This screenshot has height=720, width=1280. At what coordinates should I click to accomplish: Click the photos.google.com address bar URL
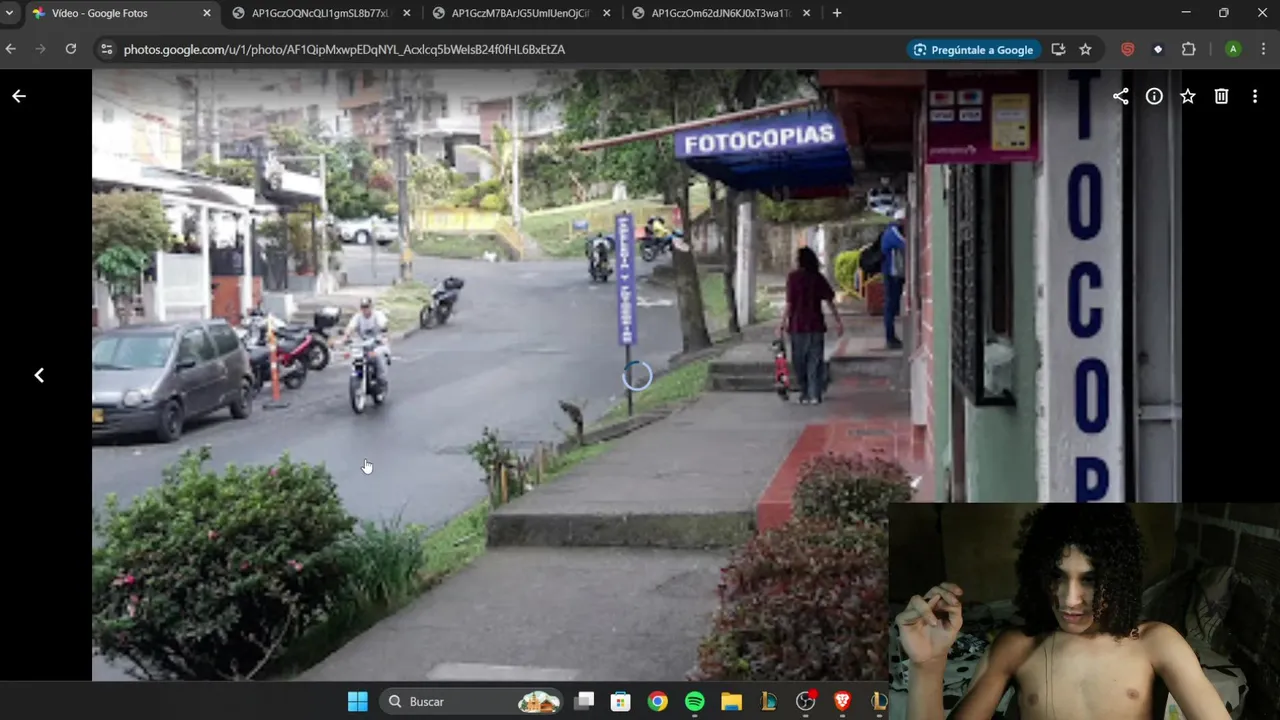[x=344, y=49]
